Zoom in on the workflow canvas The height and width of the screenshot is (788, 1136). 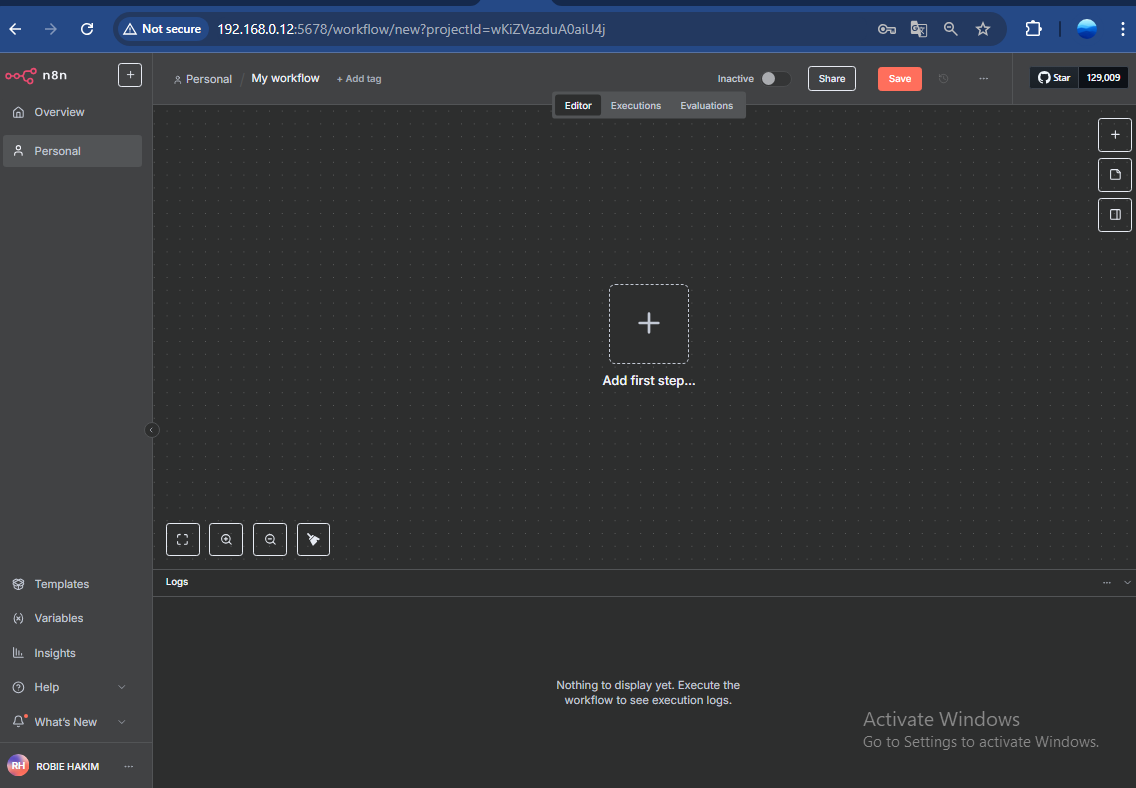point(226,540)
